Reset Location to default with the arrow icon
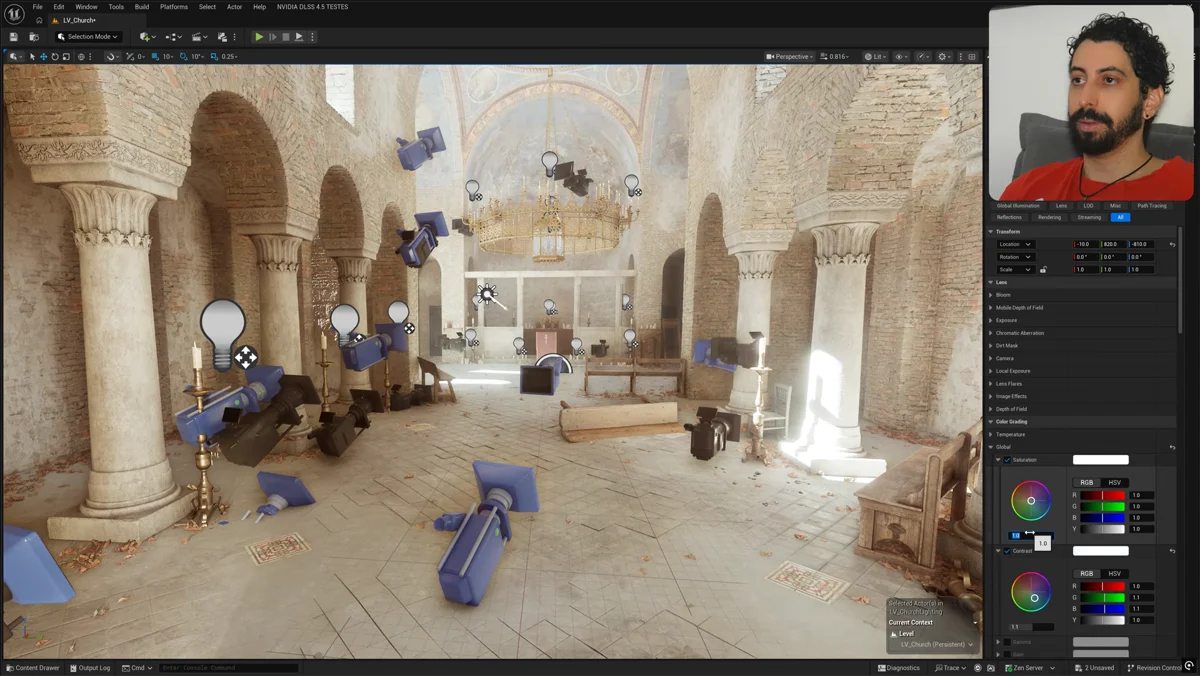The height and width of the screenshot is (676, 1200). 1172,244
